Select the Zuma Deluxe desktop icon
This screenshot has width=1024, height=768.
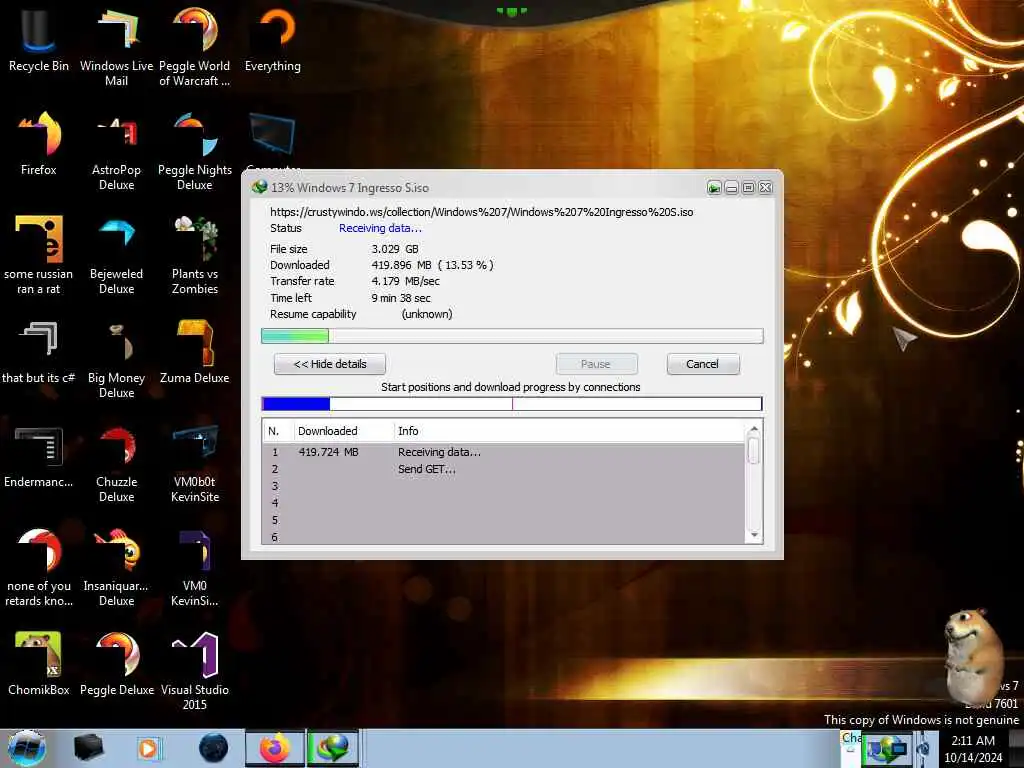[x=195, y=351]
